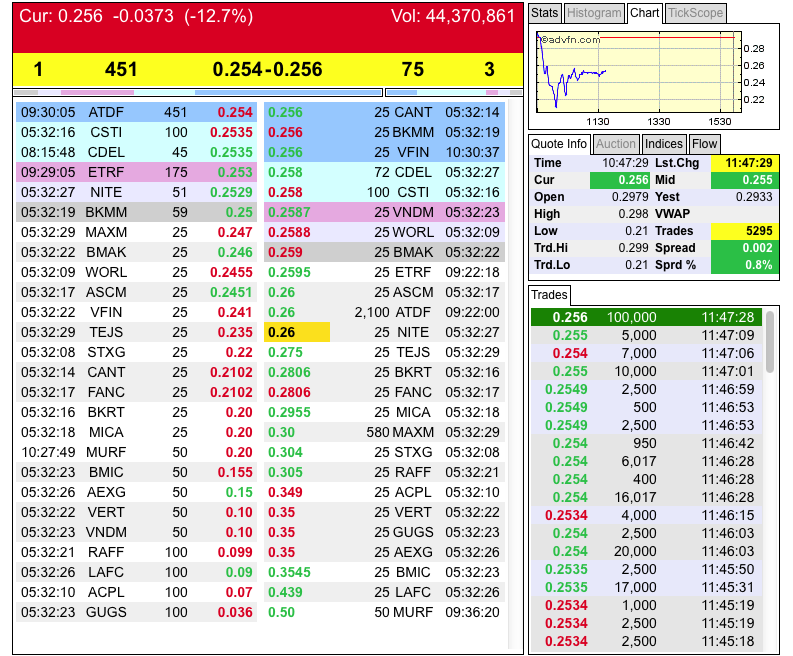
Task: Click the ATDF ask of 2,100
Action: click(384, 312)
